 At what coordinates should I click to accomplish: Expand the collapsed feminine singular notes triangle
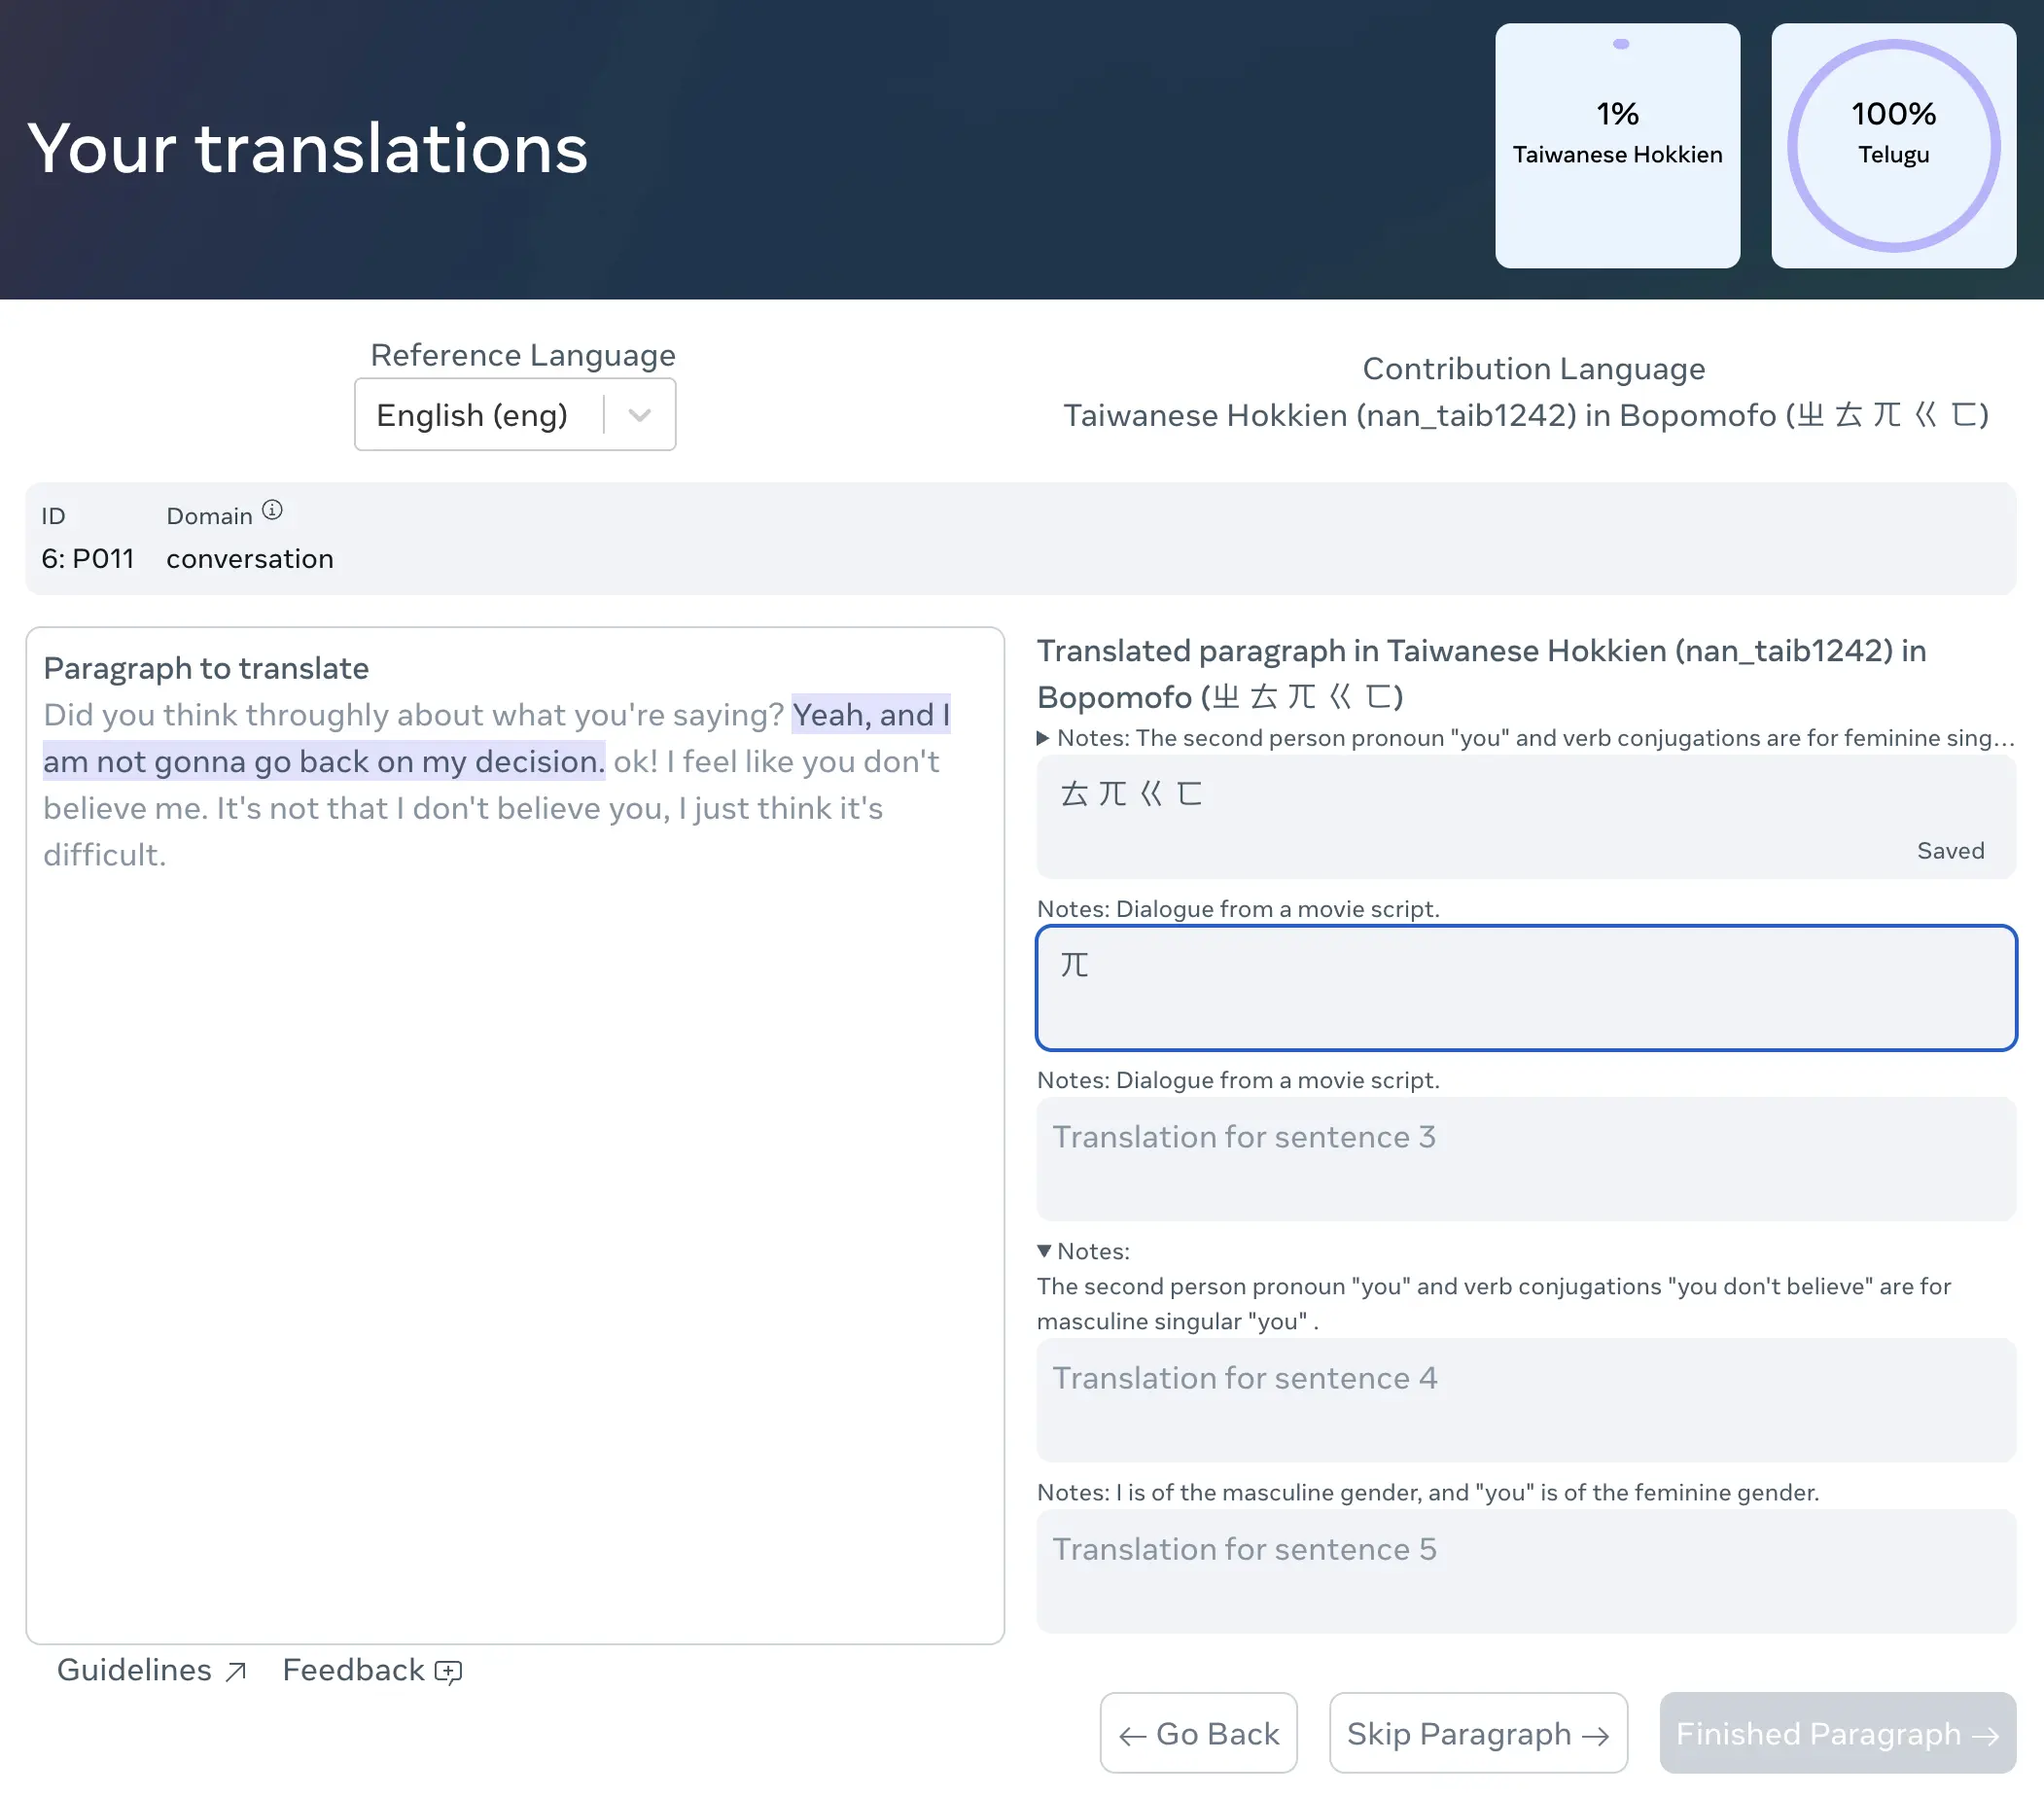point(1043,738)
